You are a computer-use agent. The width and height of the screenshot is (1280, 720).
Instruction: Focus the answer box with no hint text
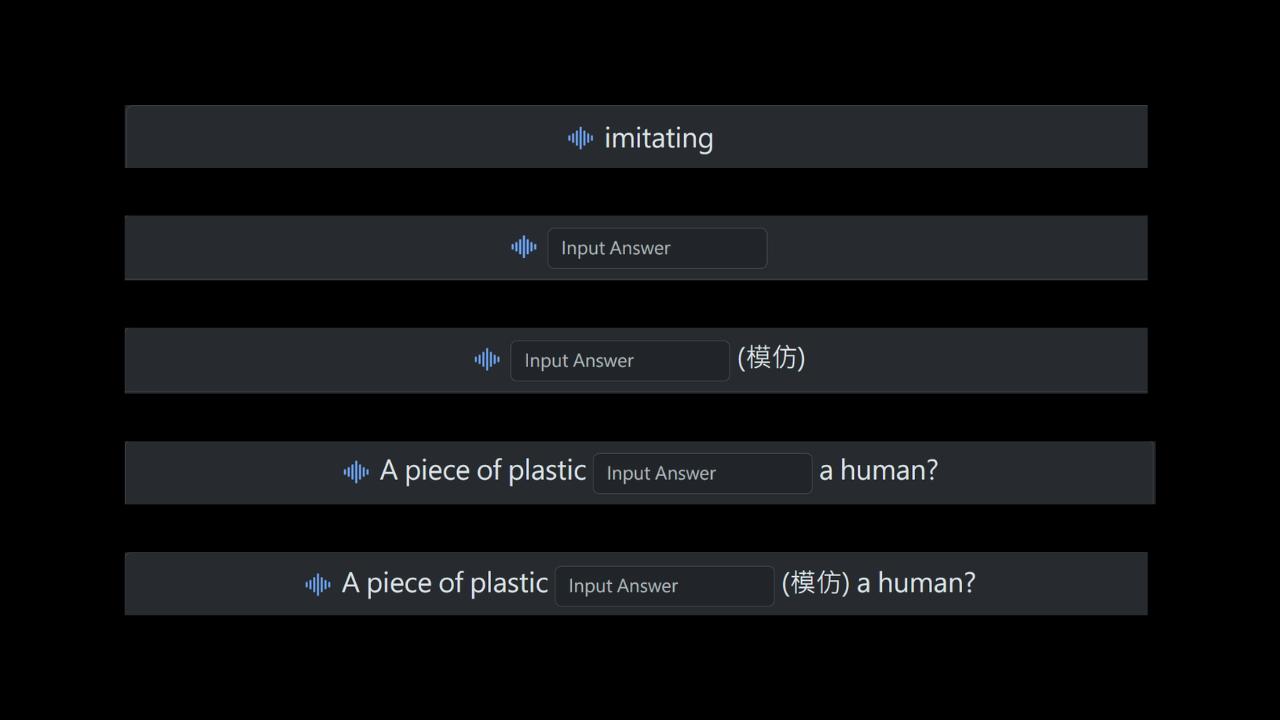coord(657,248)
